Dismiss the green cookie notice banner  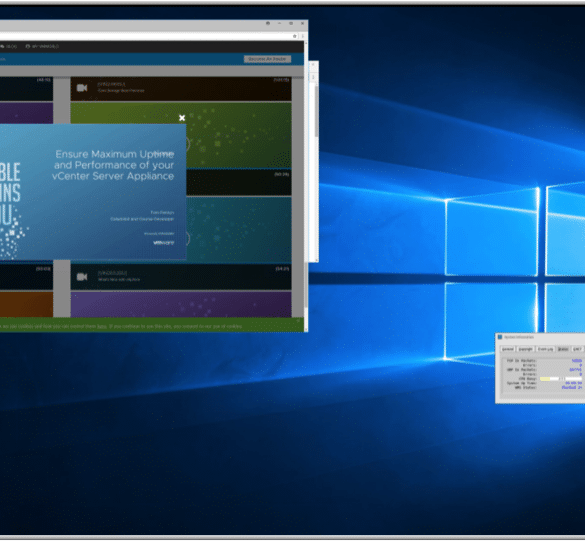(298, 320)
